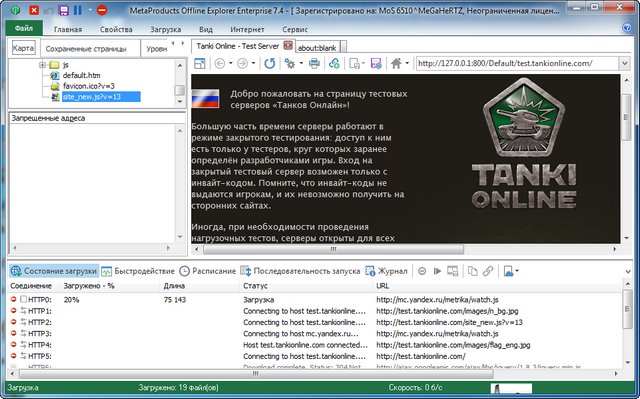Click the browser Forward arrow icon
The width and height of the screenshot is (640, 399).
click(x=242, y=64)
